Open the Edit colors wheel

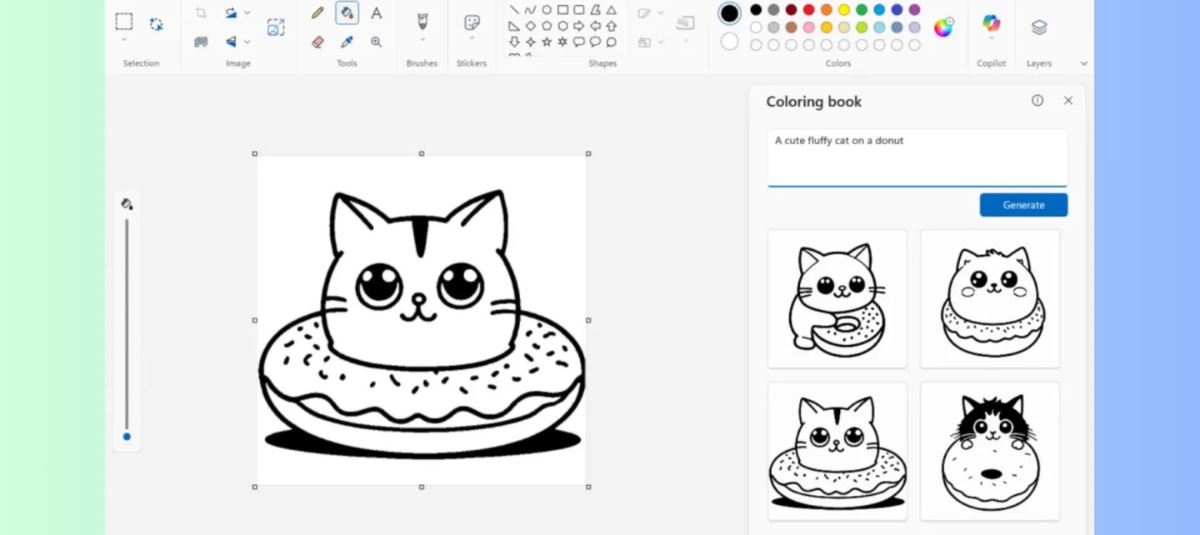click(943, 27)
